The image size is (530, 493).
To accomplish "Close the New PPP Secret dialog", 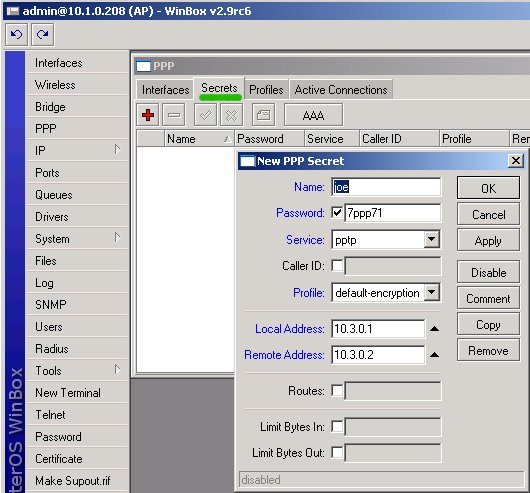I will (515, 161).
